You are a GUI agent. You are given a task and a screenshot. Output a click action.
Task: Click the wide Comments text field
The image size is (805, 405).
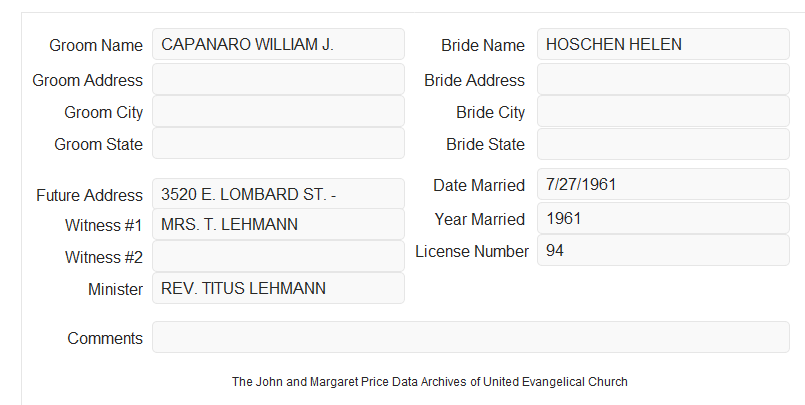(471, 337)
